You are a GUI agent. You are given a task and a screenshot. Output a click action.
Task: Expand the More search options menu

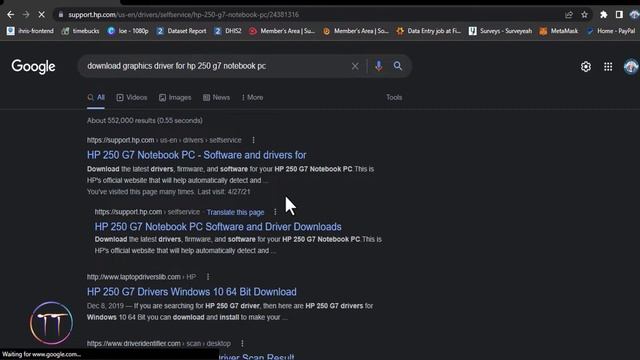point(252,98)
